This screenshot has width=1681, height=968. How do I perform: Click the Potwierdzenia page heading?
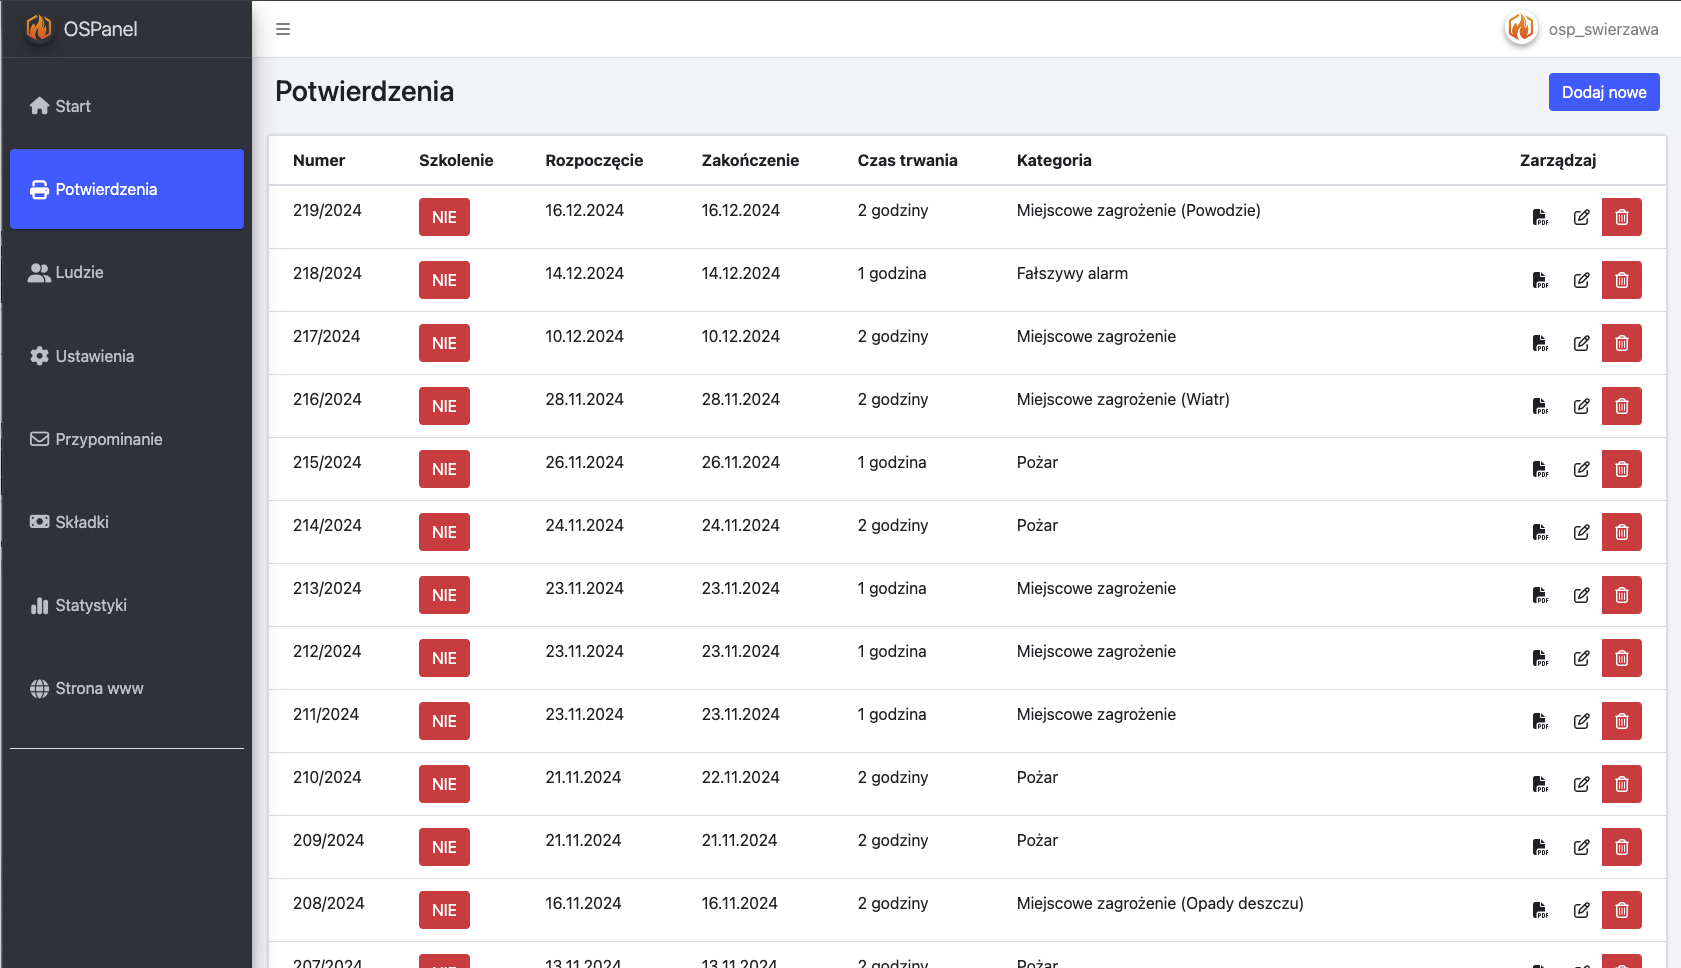coord(364,91)
